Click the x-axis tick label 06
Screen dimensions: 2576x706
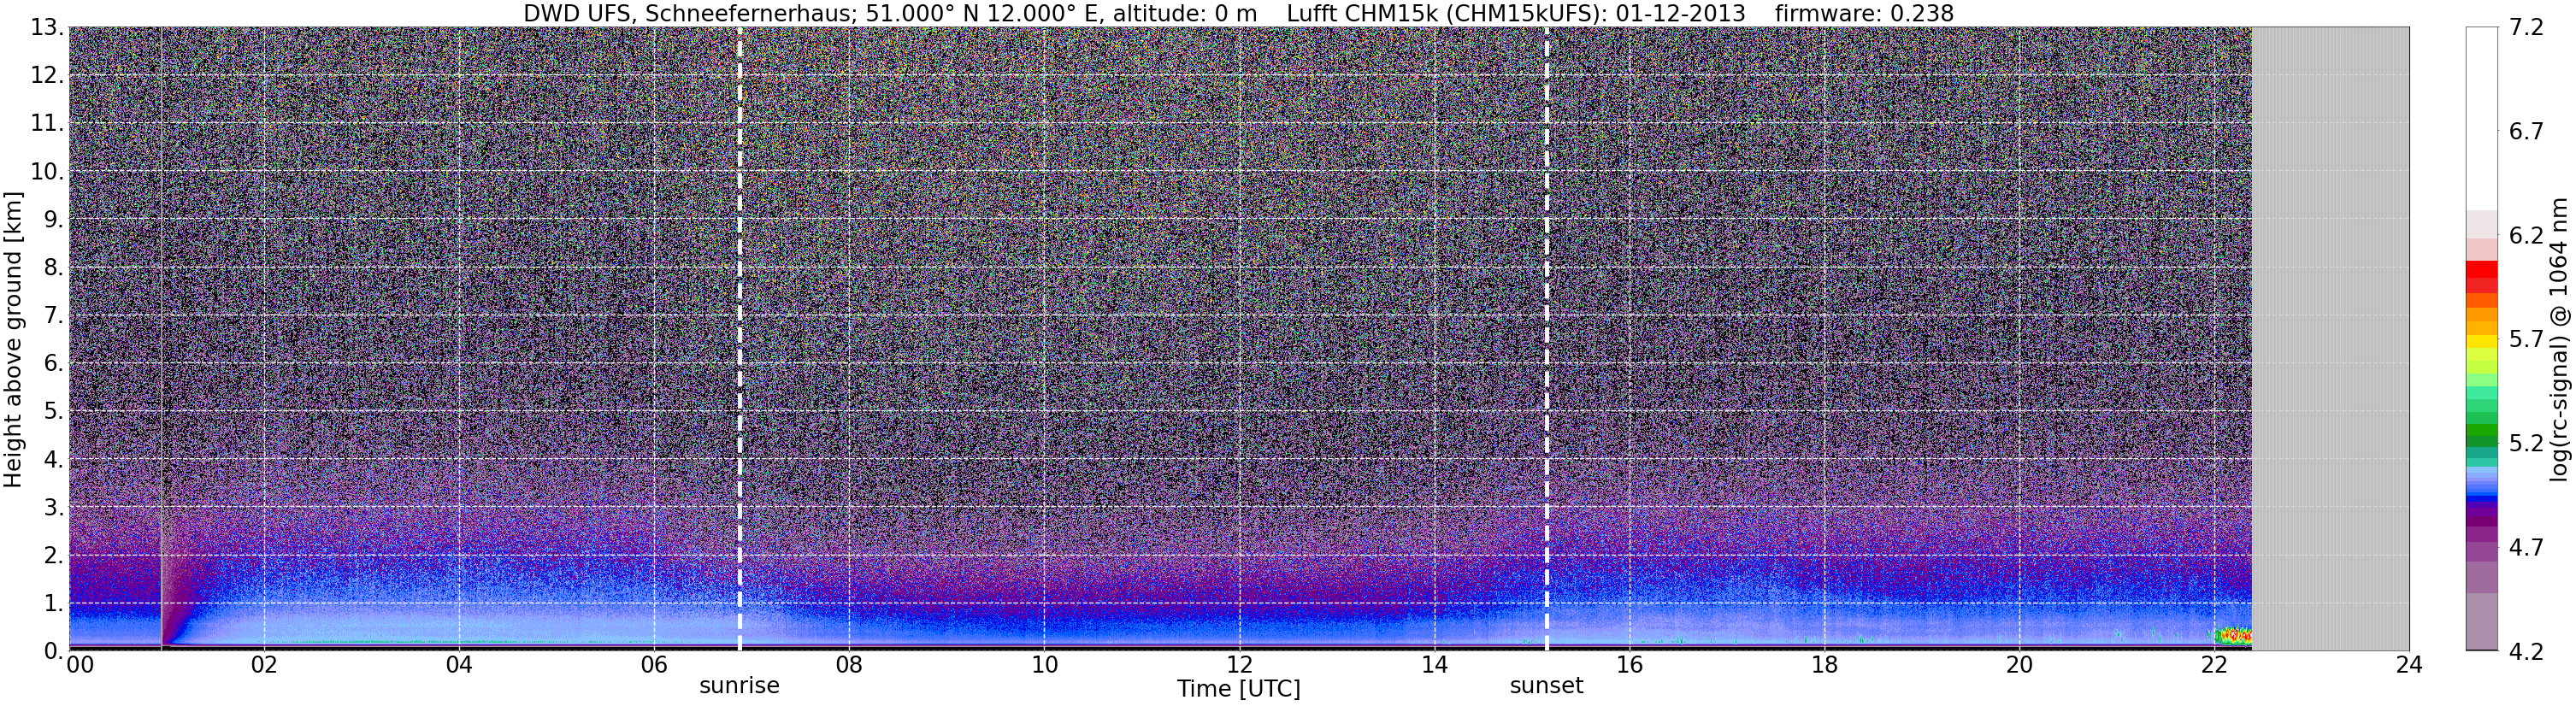(654, 666)
